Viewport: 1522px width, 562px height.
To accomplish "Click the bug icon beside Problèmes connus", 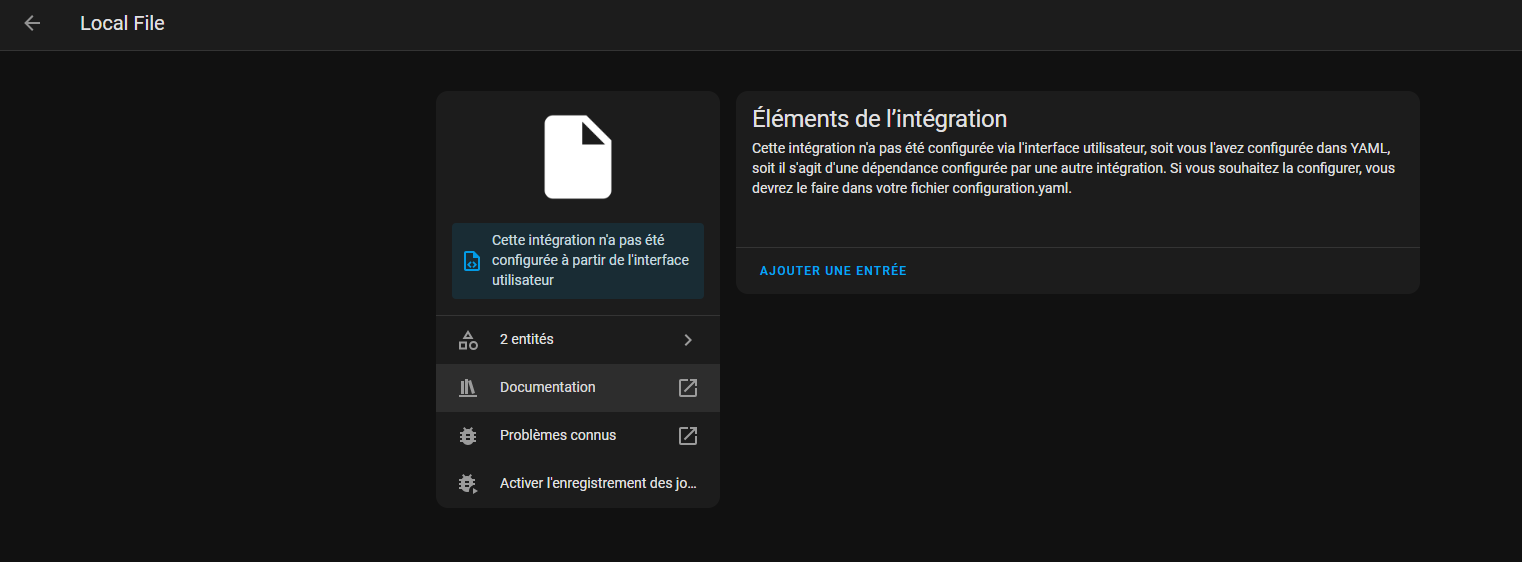I will pos(468,436).
